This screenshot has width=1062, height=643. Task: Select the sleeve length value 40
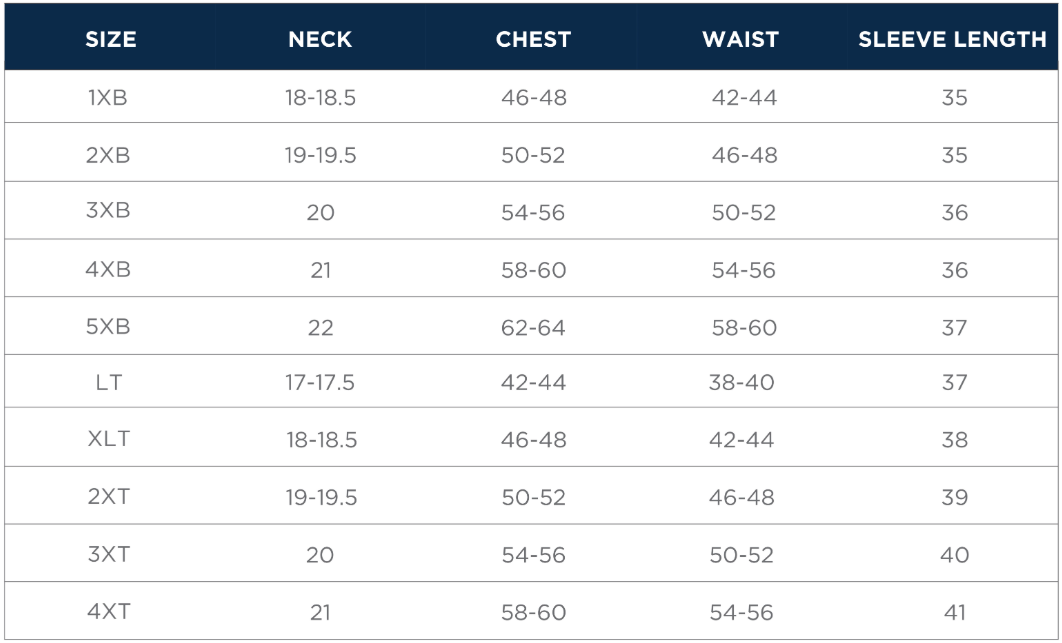tap(955, 554)
